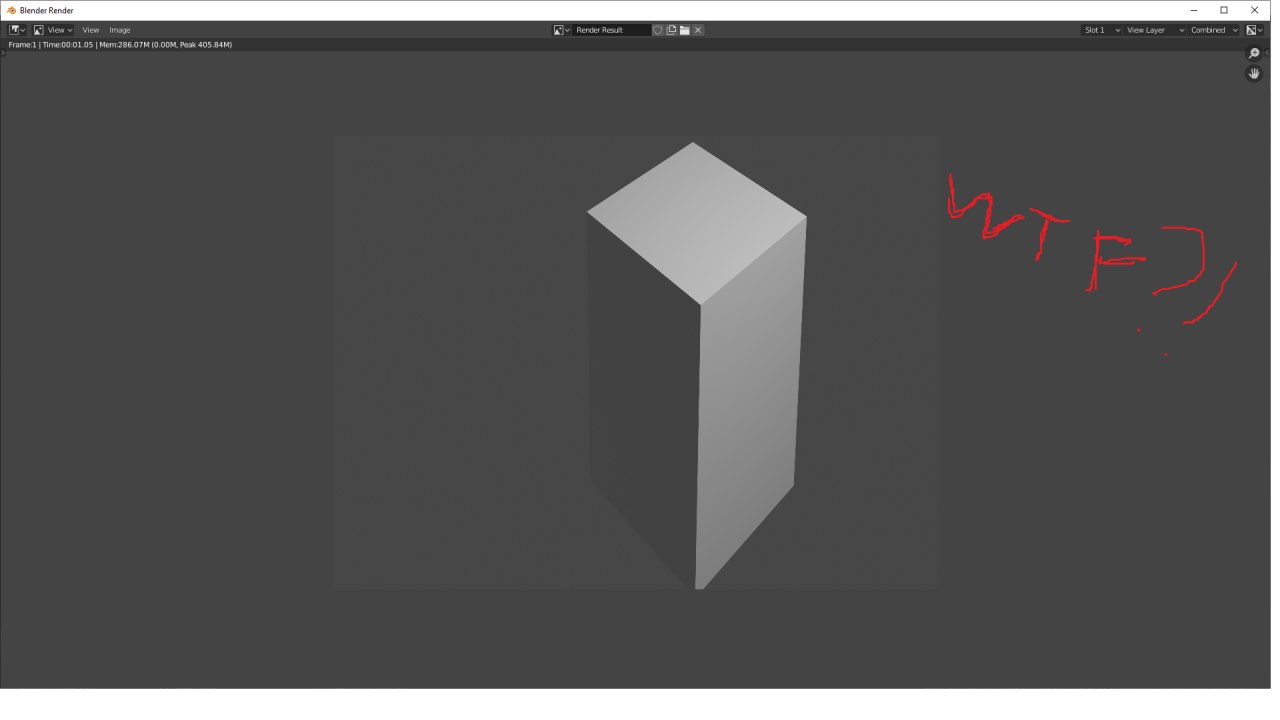The width and height of the screenshot is (1280, 720).
Task: Click the pan hand gizmo
Action: pyautogui.click(x=1254, y=74)
